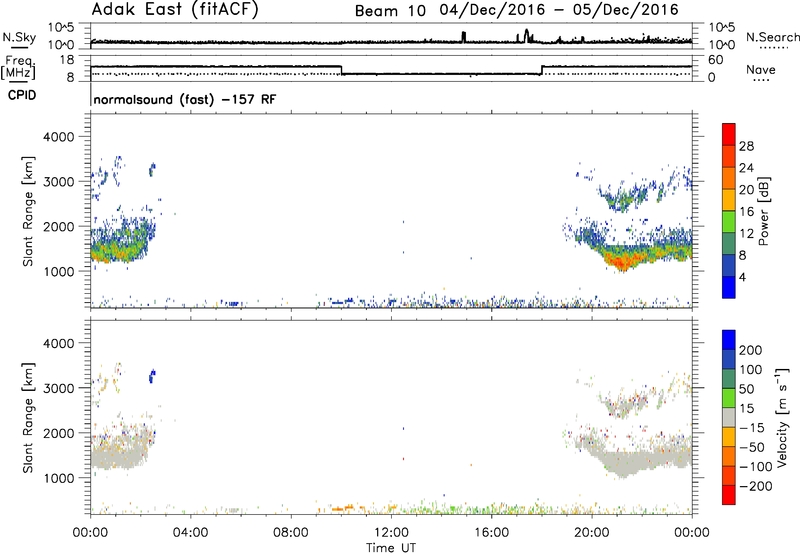Click the orange high-power echo near 21:00
The image size is (800, 554).
pyautogui.click(x=622, y=262)
